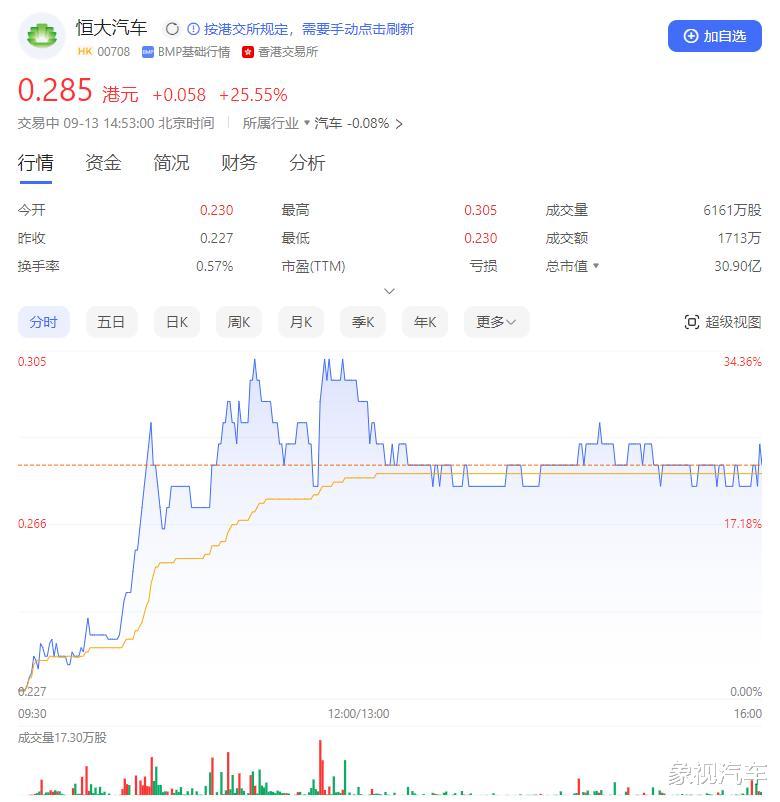Click the info icon before 按港交所规定
The image size is (780, 802).
click(193, 29)
